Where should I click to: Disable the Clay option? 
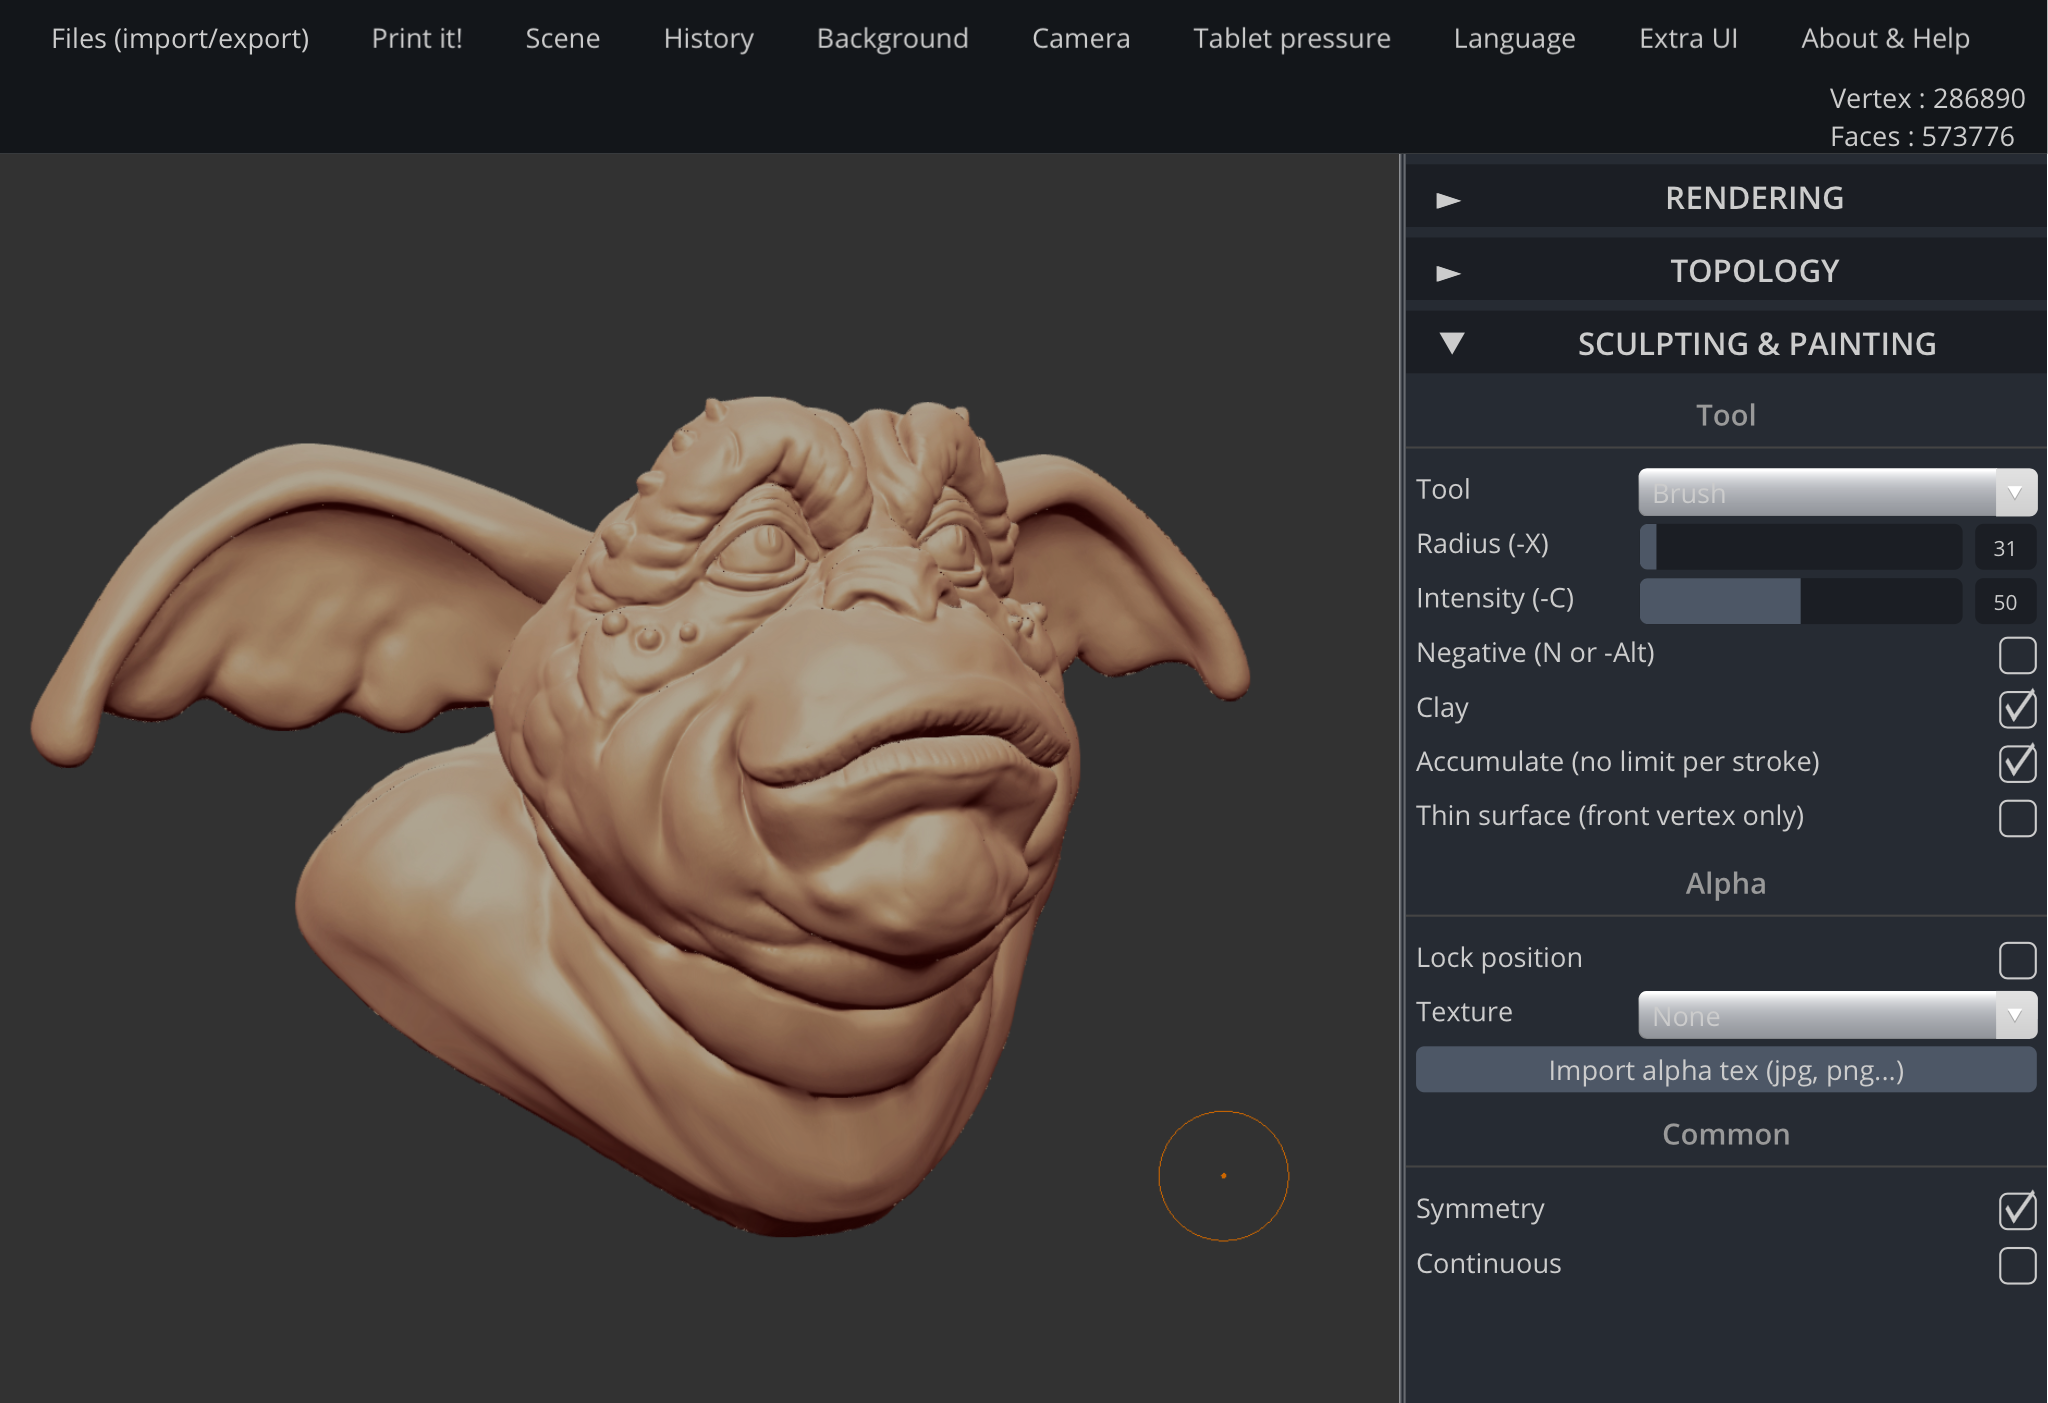pyautogui.click(x=2019, y=709)
